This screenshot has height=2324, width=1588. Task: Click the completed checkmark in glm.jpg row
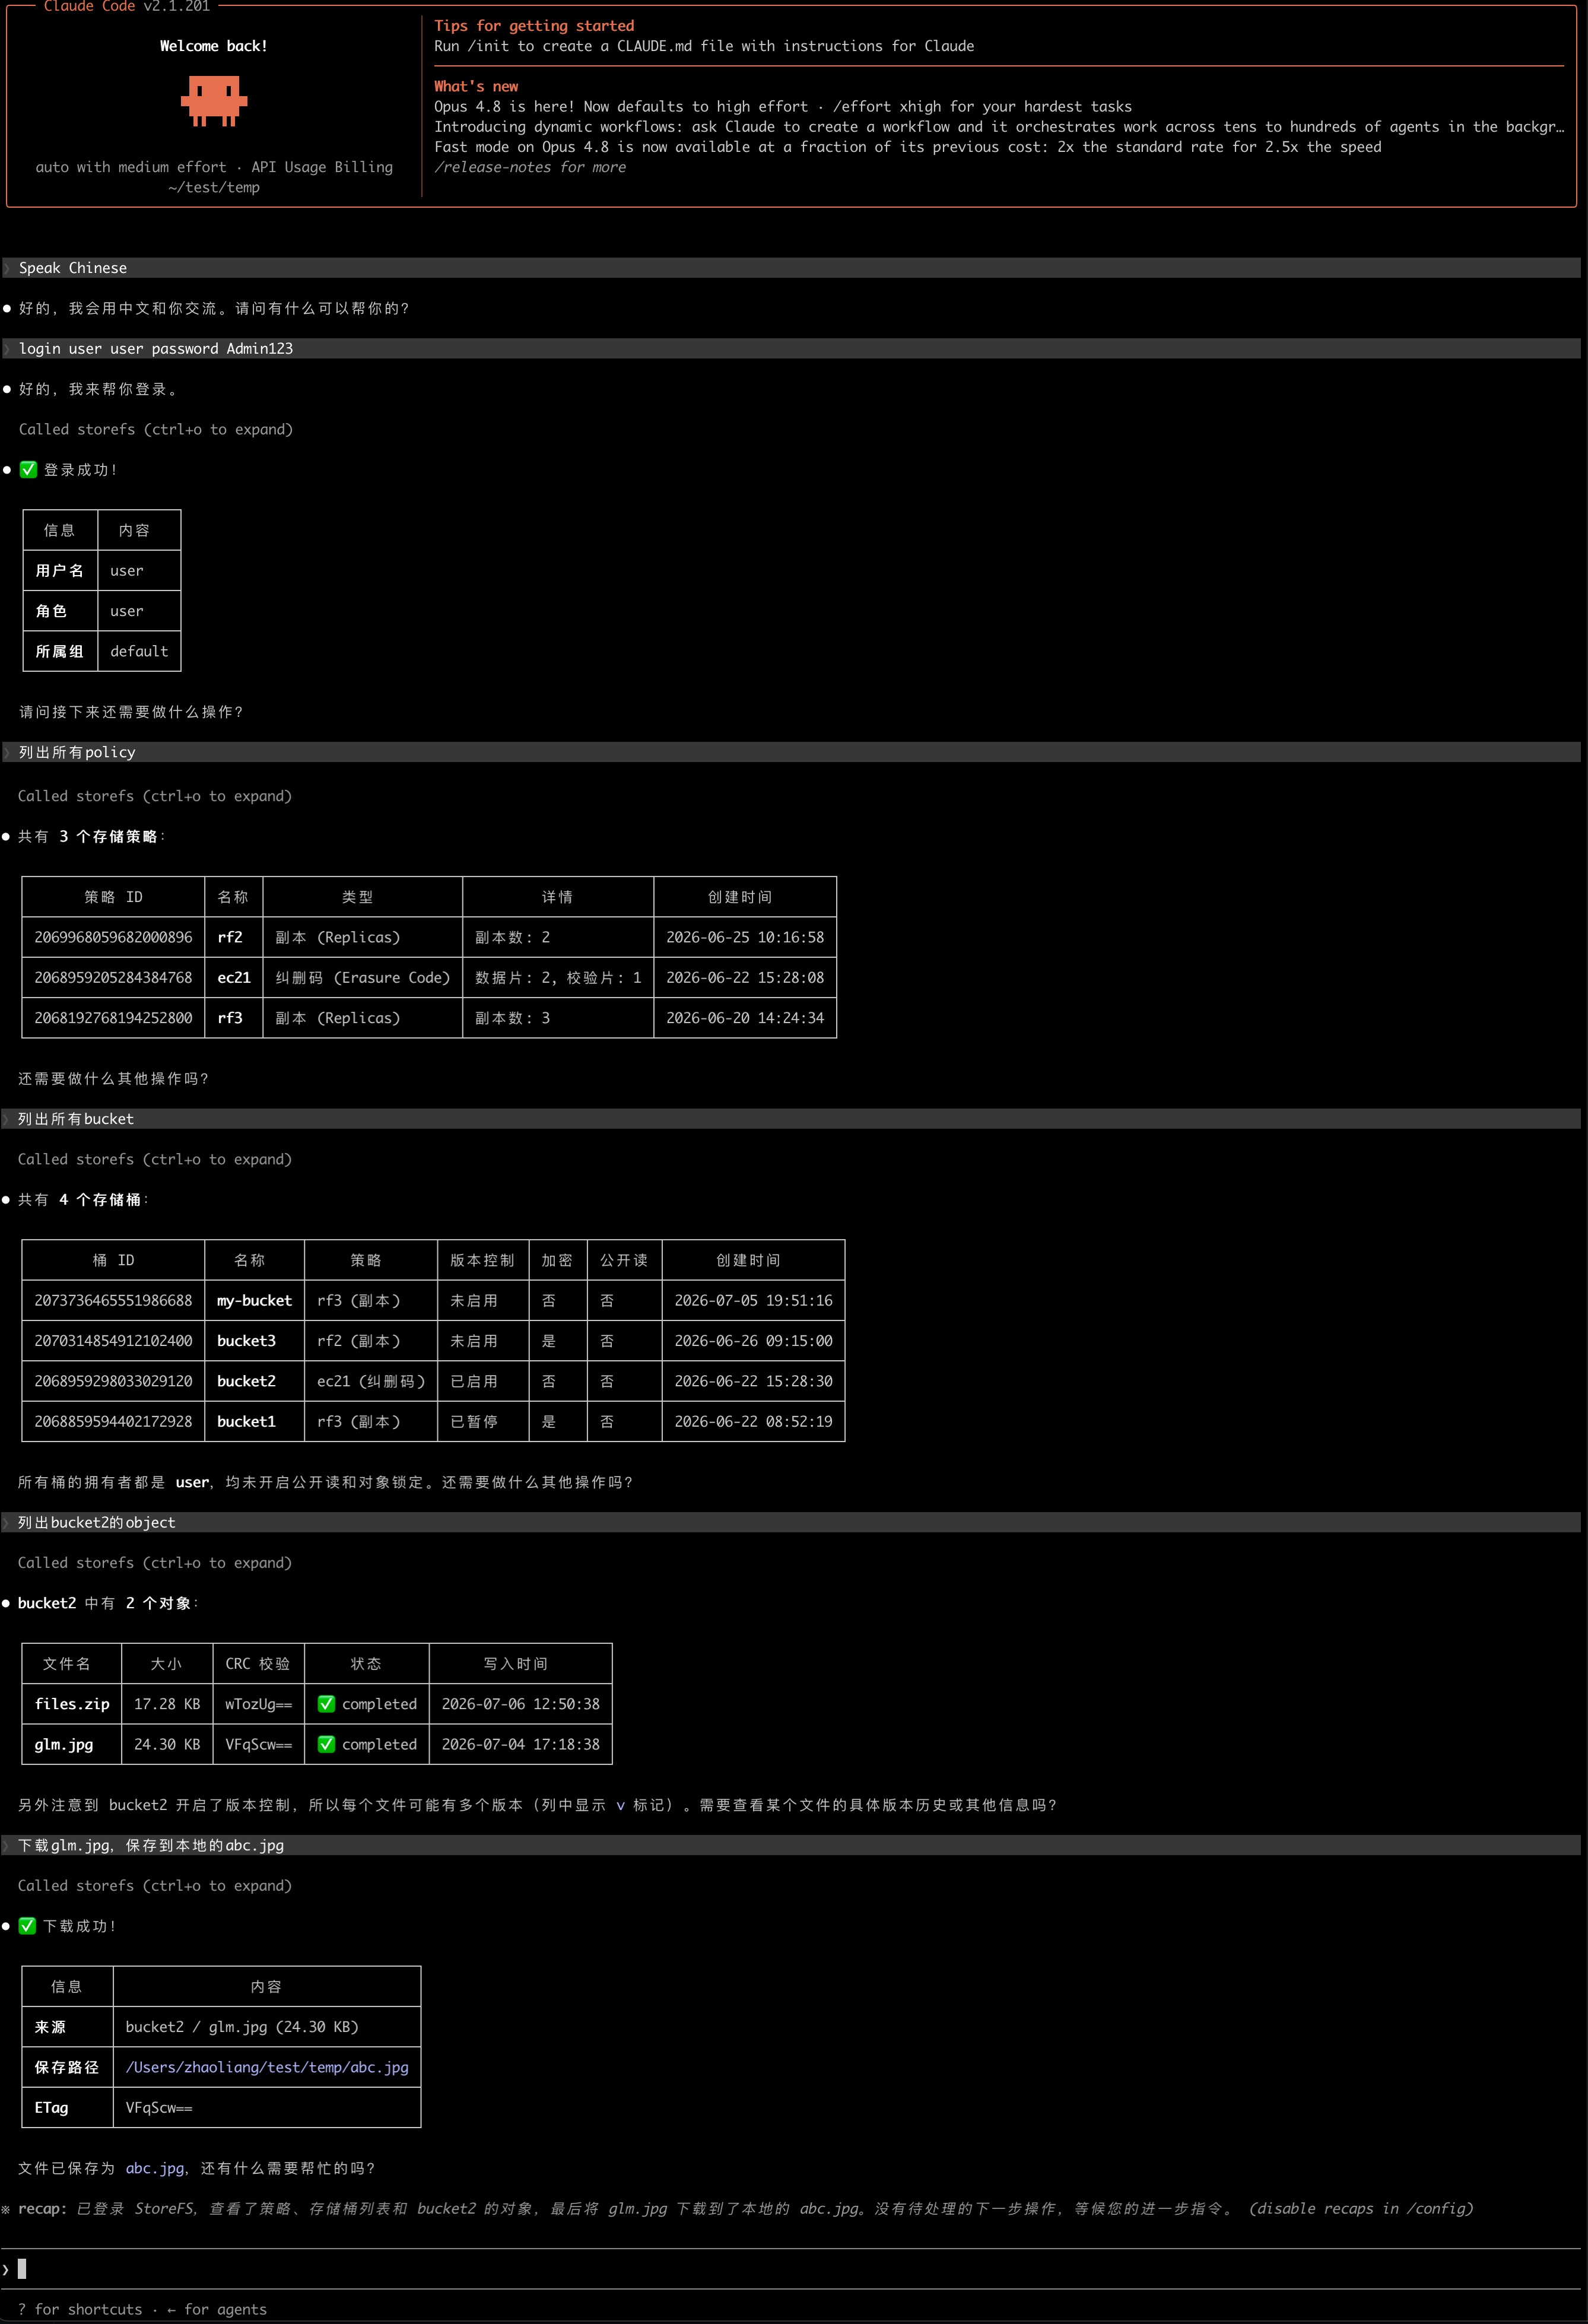pyautogui.click(x=326, y=1743)
